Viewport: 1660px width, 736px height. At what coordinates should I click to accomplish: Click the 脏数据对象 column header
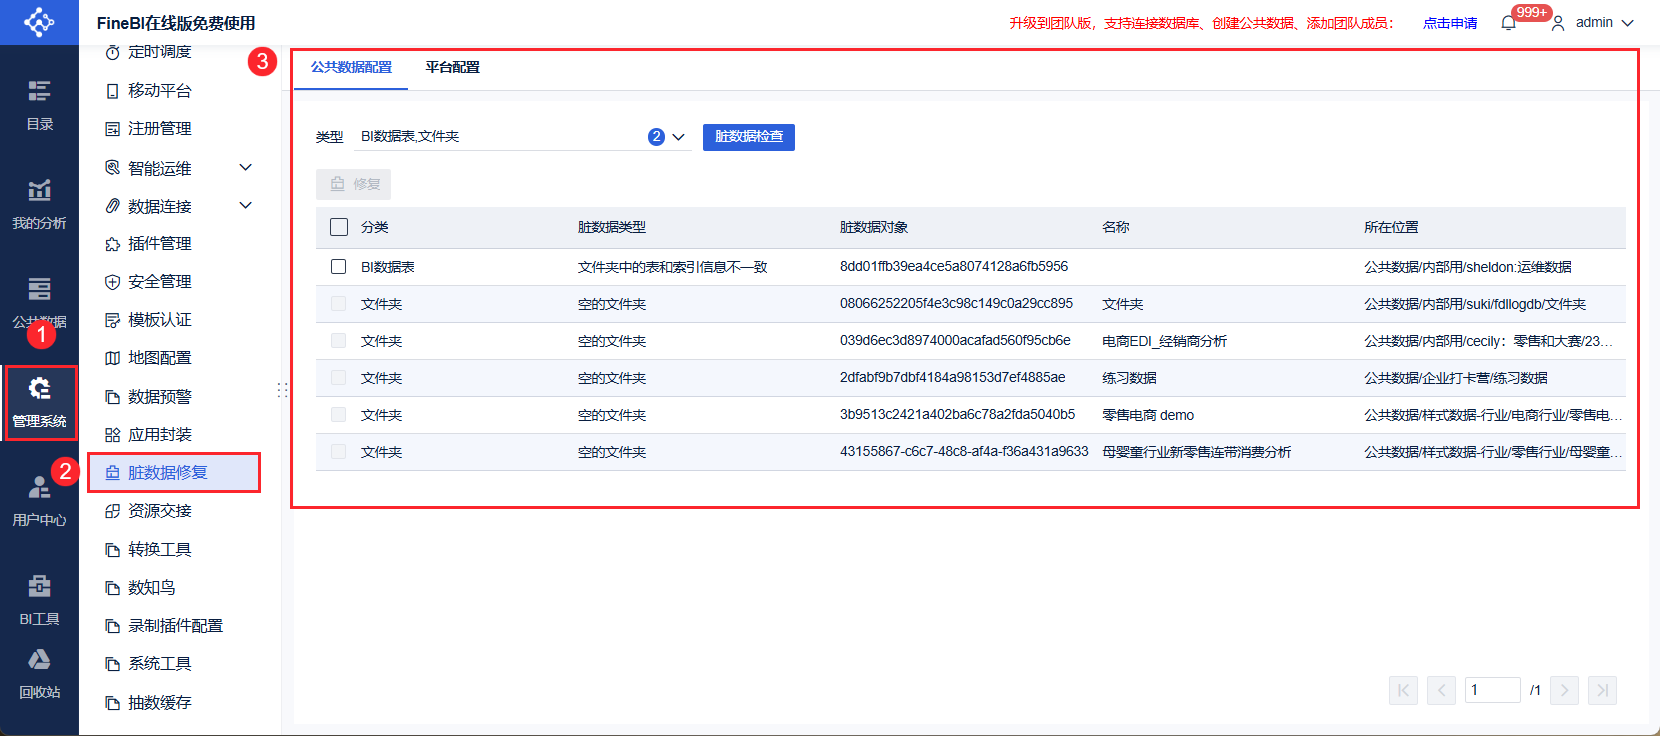[x=874, y=227]
